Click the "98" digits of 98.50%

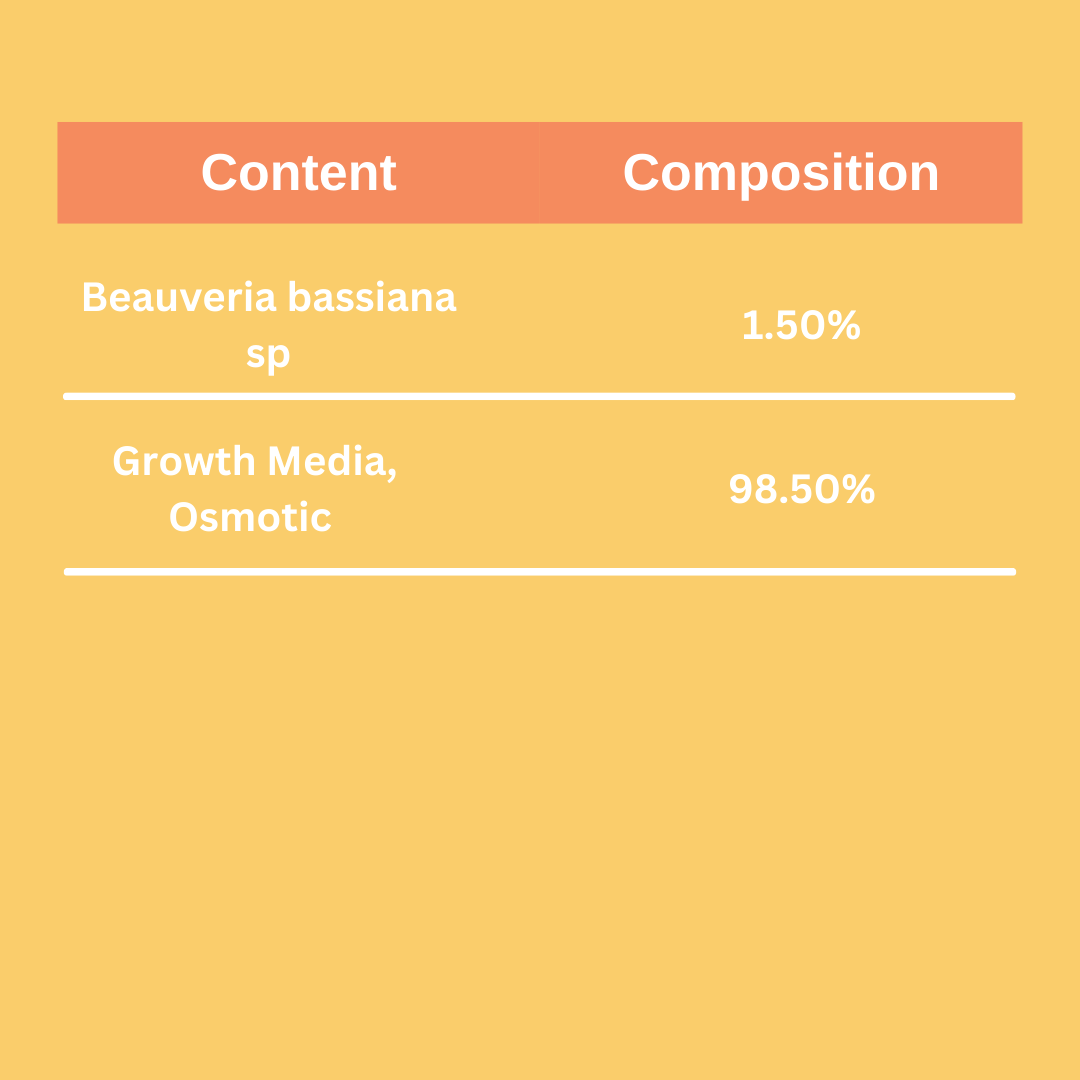(754, 490)
